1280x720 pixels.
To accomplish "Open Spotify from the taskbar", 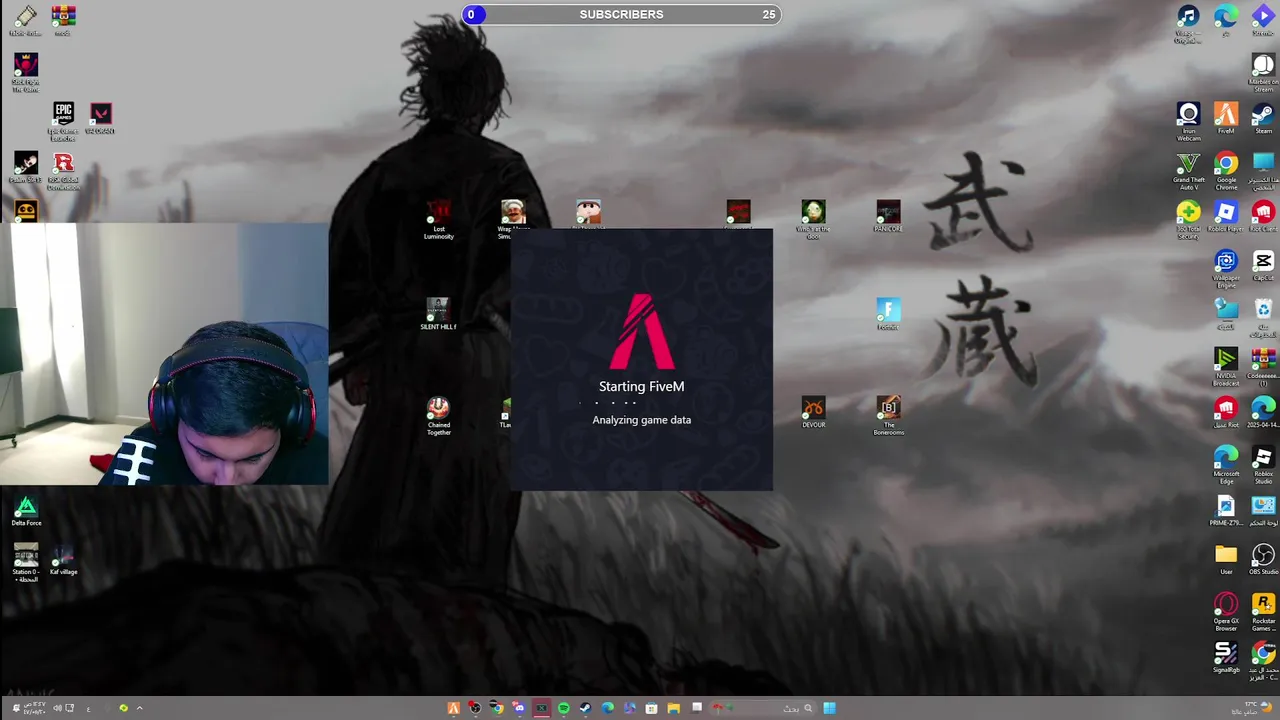I will point(563,708).
